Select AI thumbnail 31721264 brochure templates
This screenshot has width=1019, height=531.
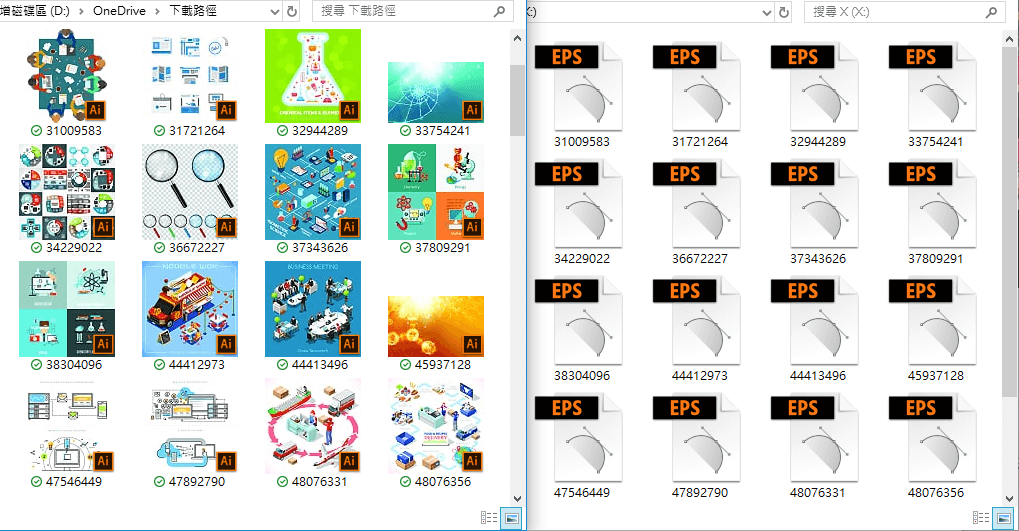tap(190, 75)
